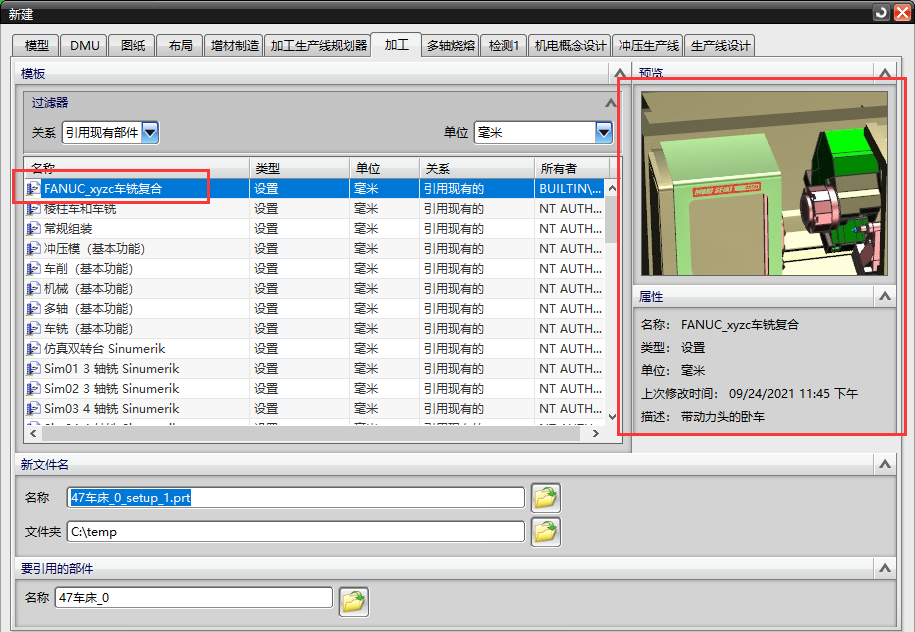Select the 车削（基本功能）template row
This screenshot has height=632, width=915.
(x=314, y=268)
